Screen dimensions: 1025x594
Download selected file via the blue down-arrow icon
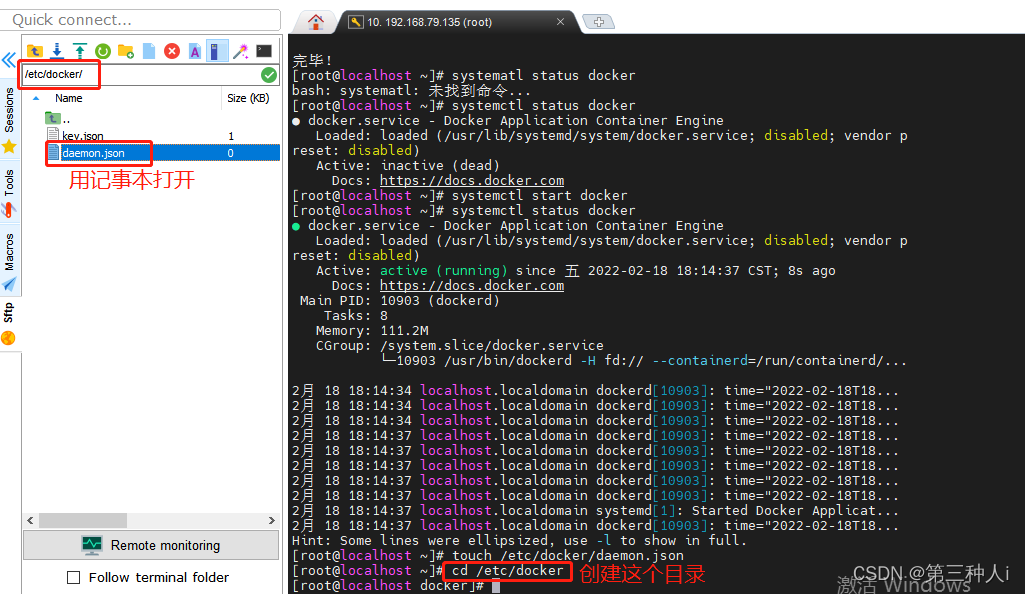coord(57,51)
